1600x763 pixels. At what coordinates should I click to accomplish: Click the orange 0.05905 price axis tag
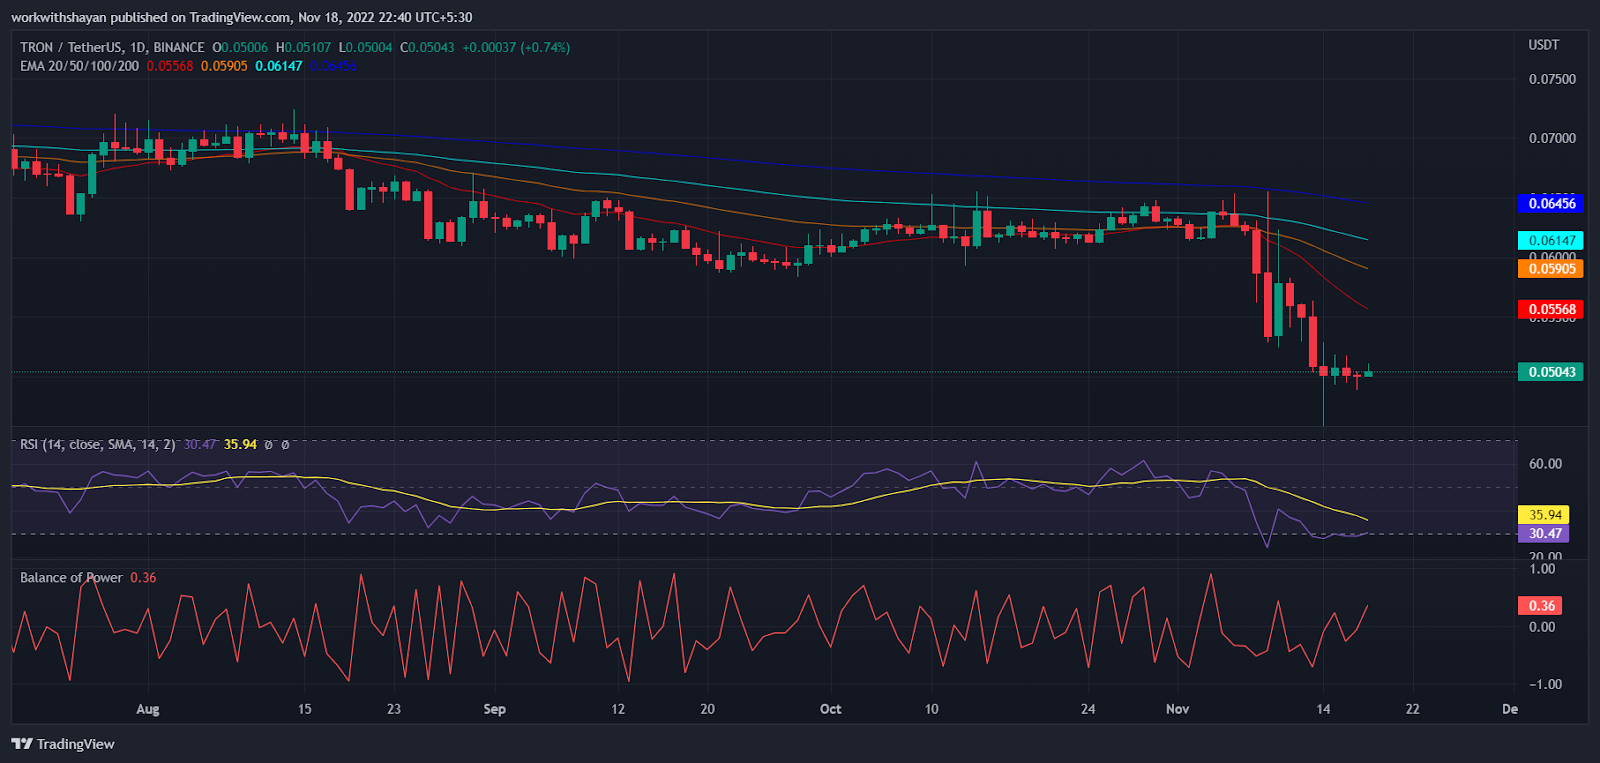1550,268
